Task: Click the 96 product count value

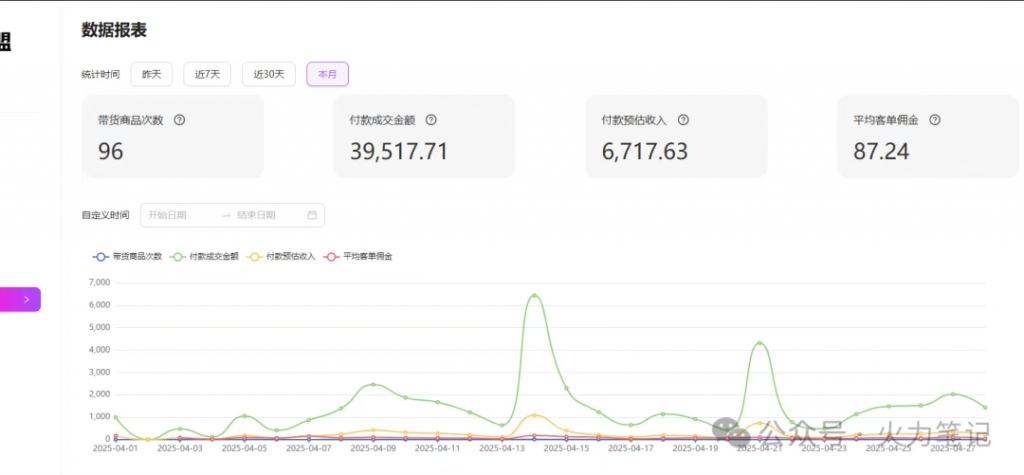Action: pos(110,152)
